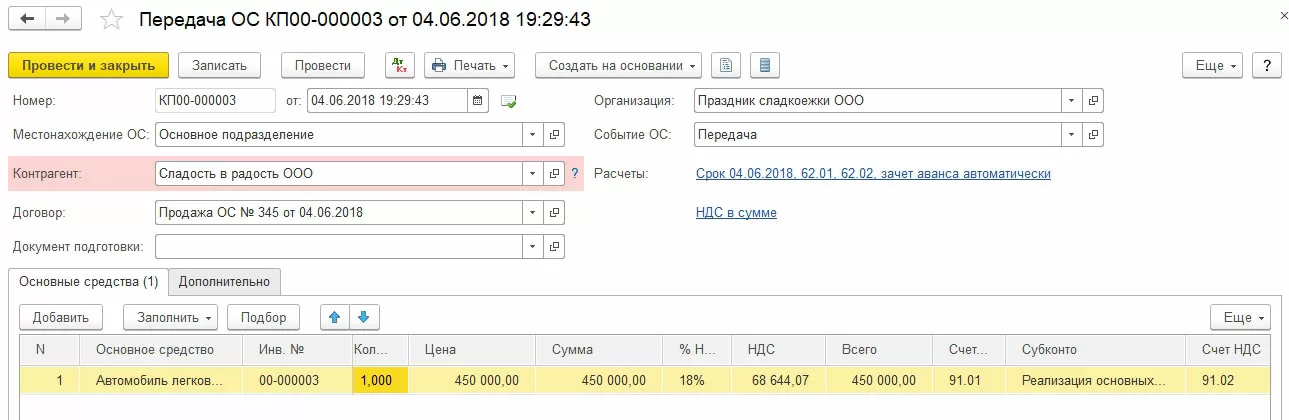Open Контрагент record with open-form icon
Viewport: 1289px width, 420px height.
[x=555, y=173]
